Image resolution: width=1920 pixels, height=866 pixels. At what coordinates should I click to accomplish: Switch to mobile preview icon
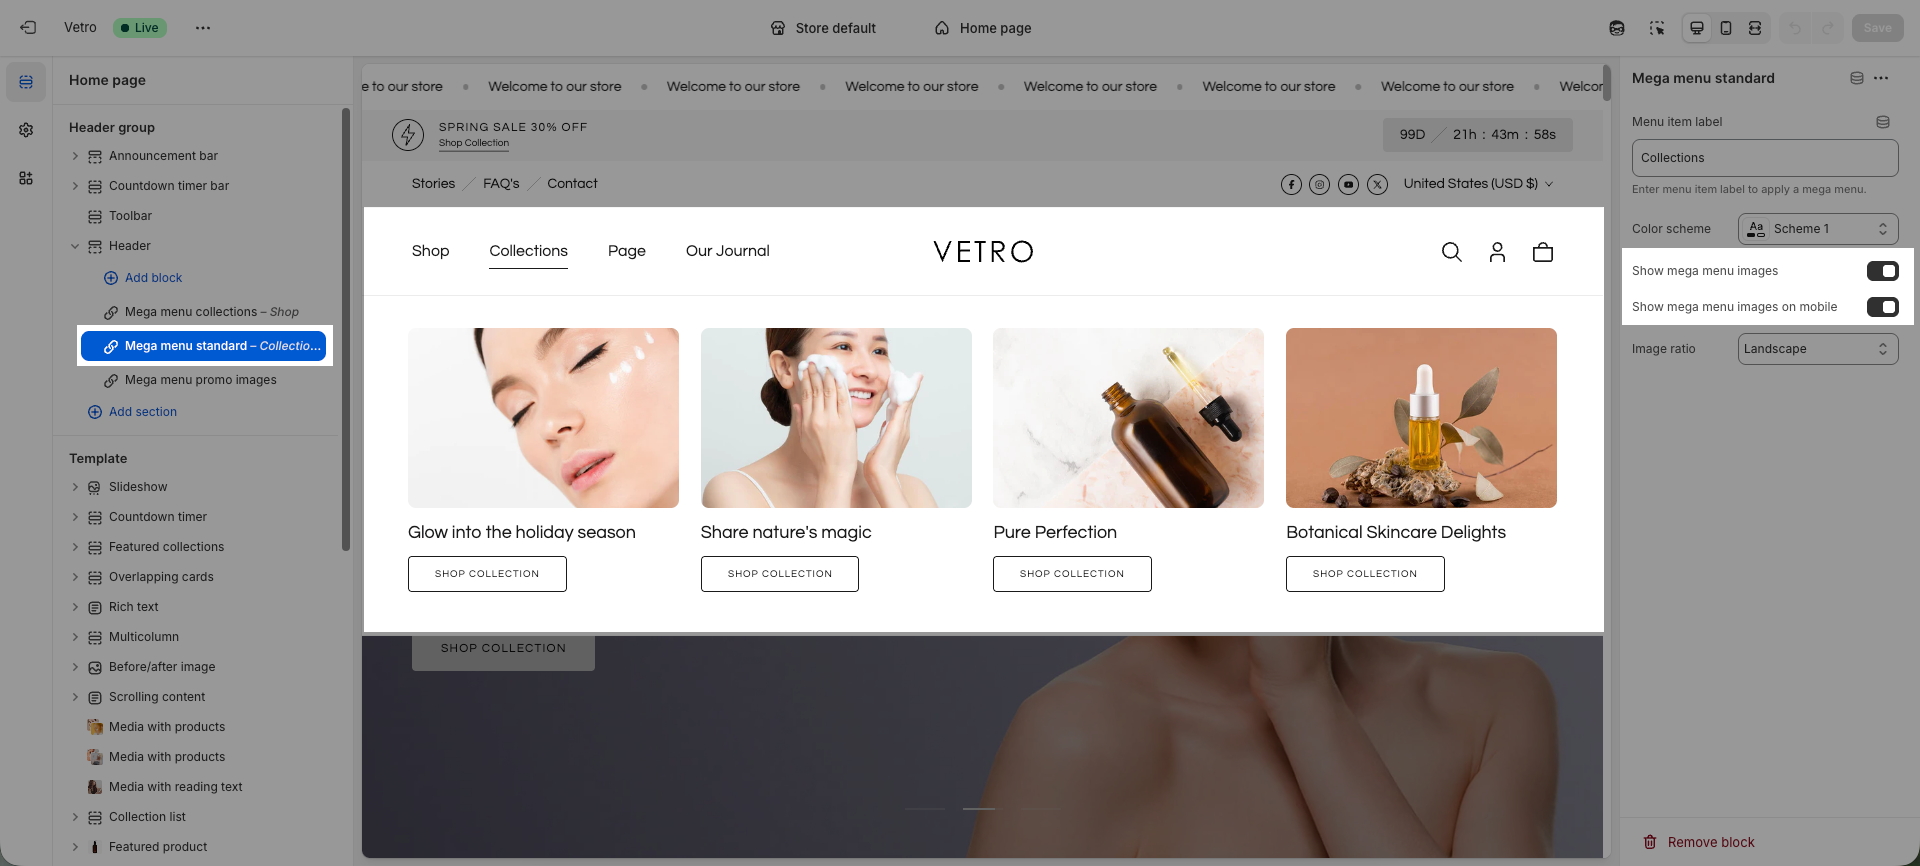(1726, 28)
